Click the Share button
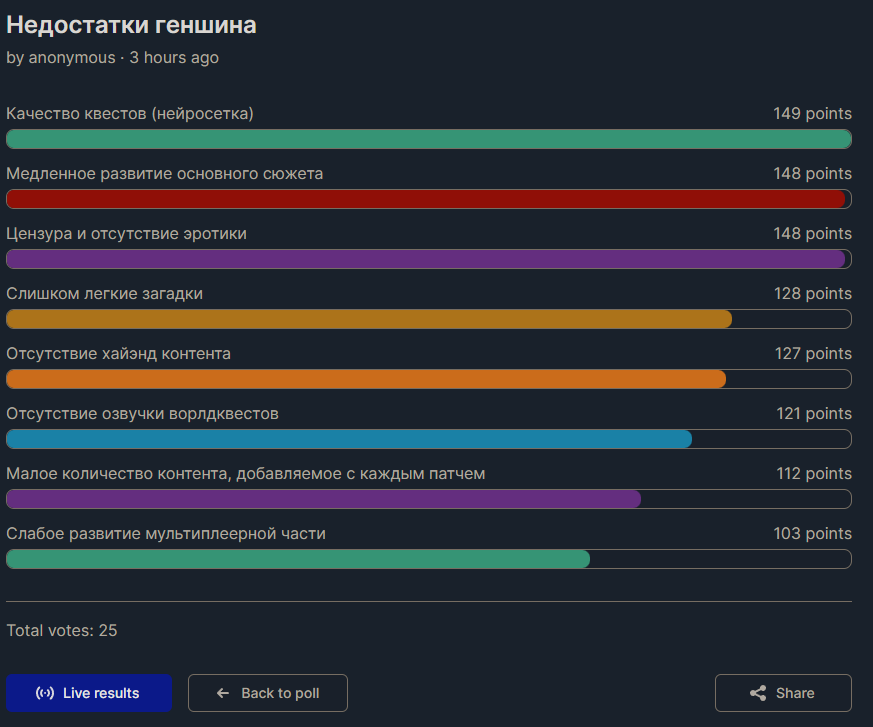This screenshot has height=727, width=873. (783, 693)
